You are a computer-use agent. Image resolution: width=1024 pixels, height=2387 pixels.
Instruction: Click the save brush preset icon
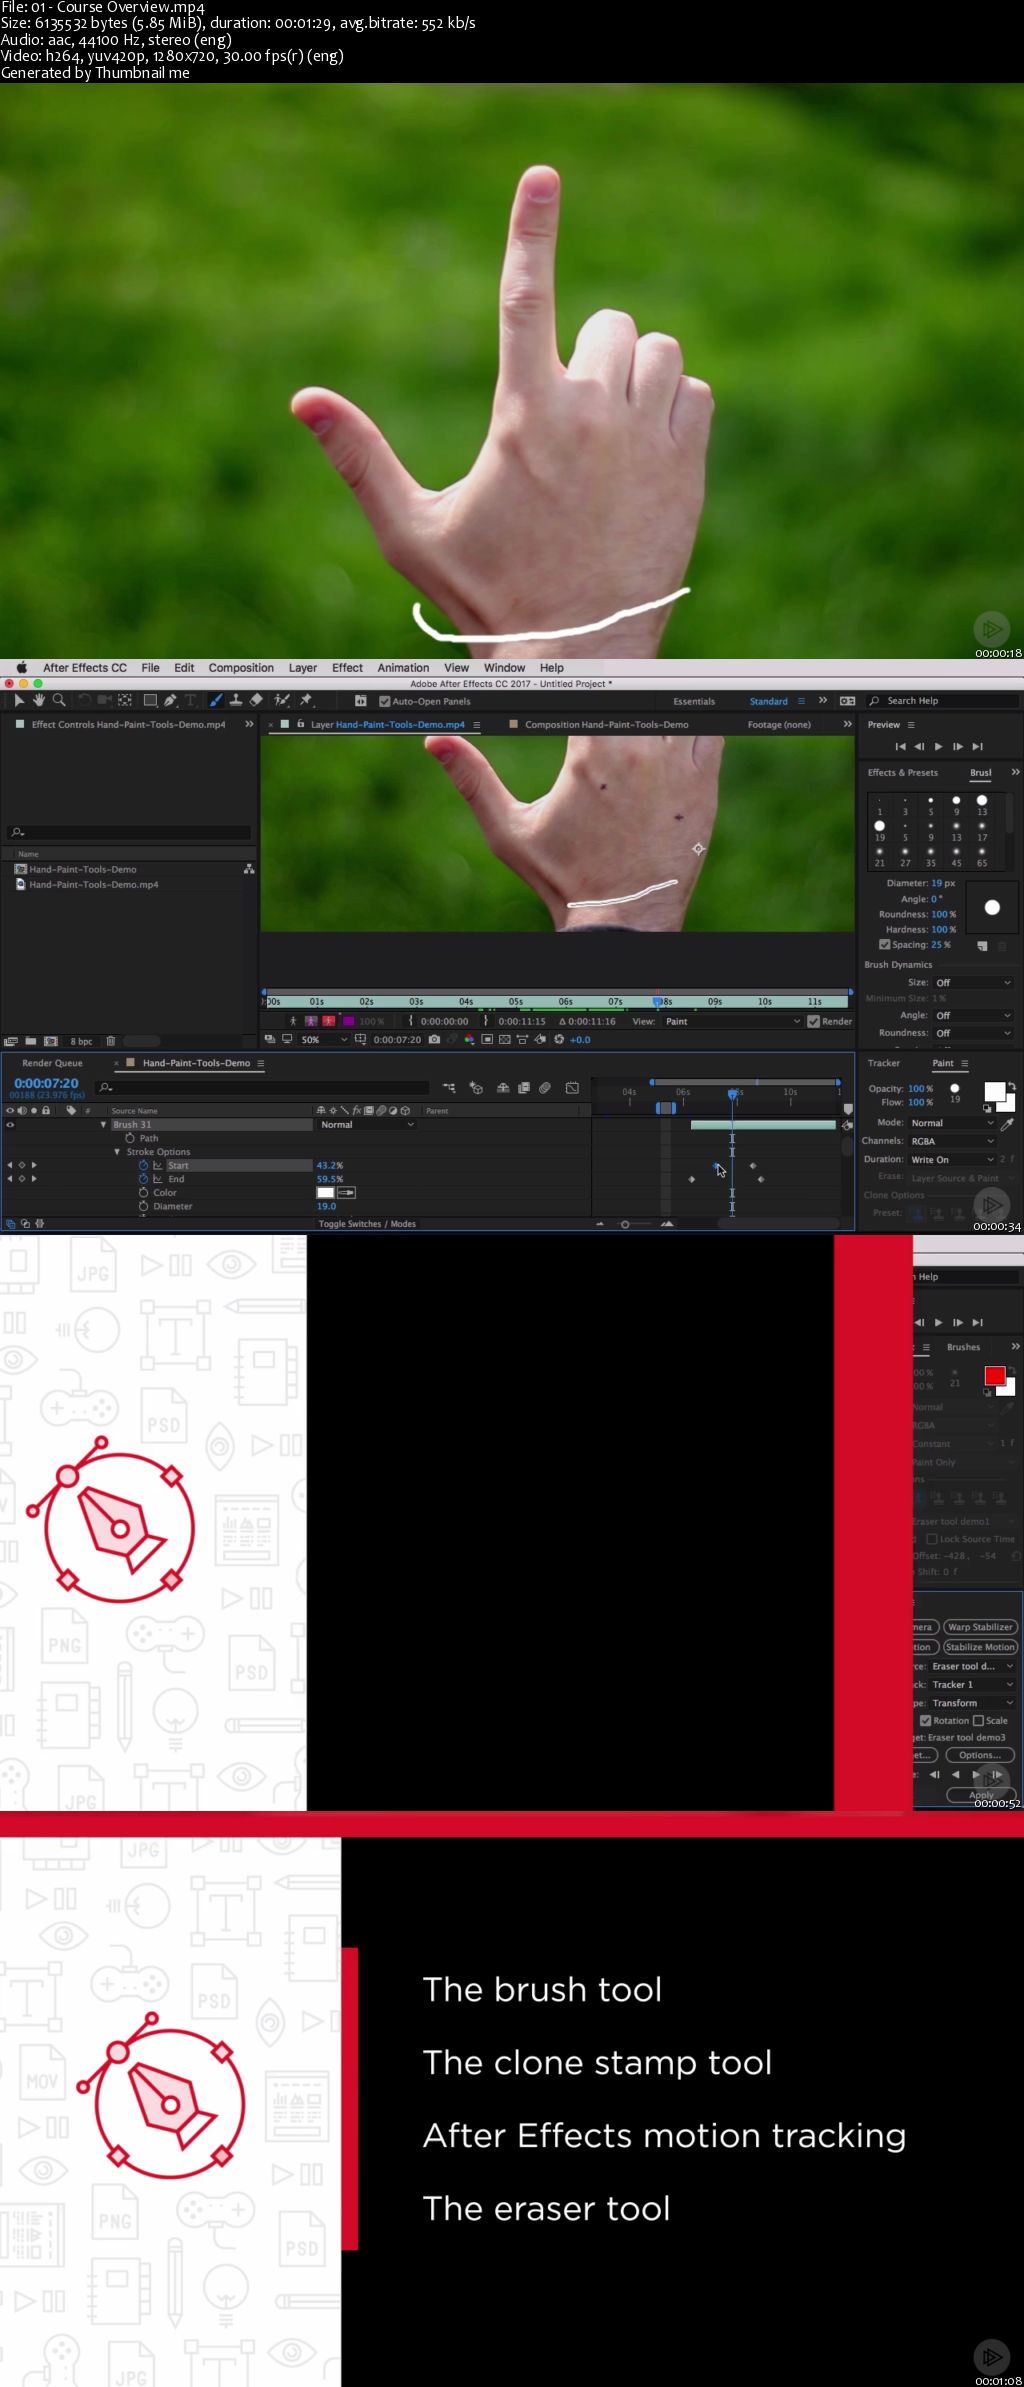(x=982, y=945)
